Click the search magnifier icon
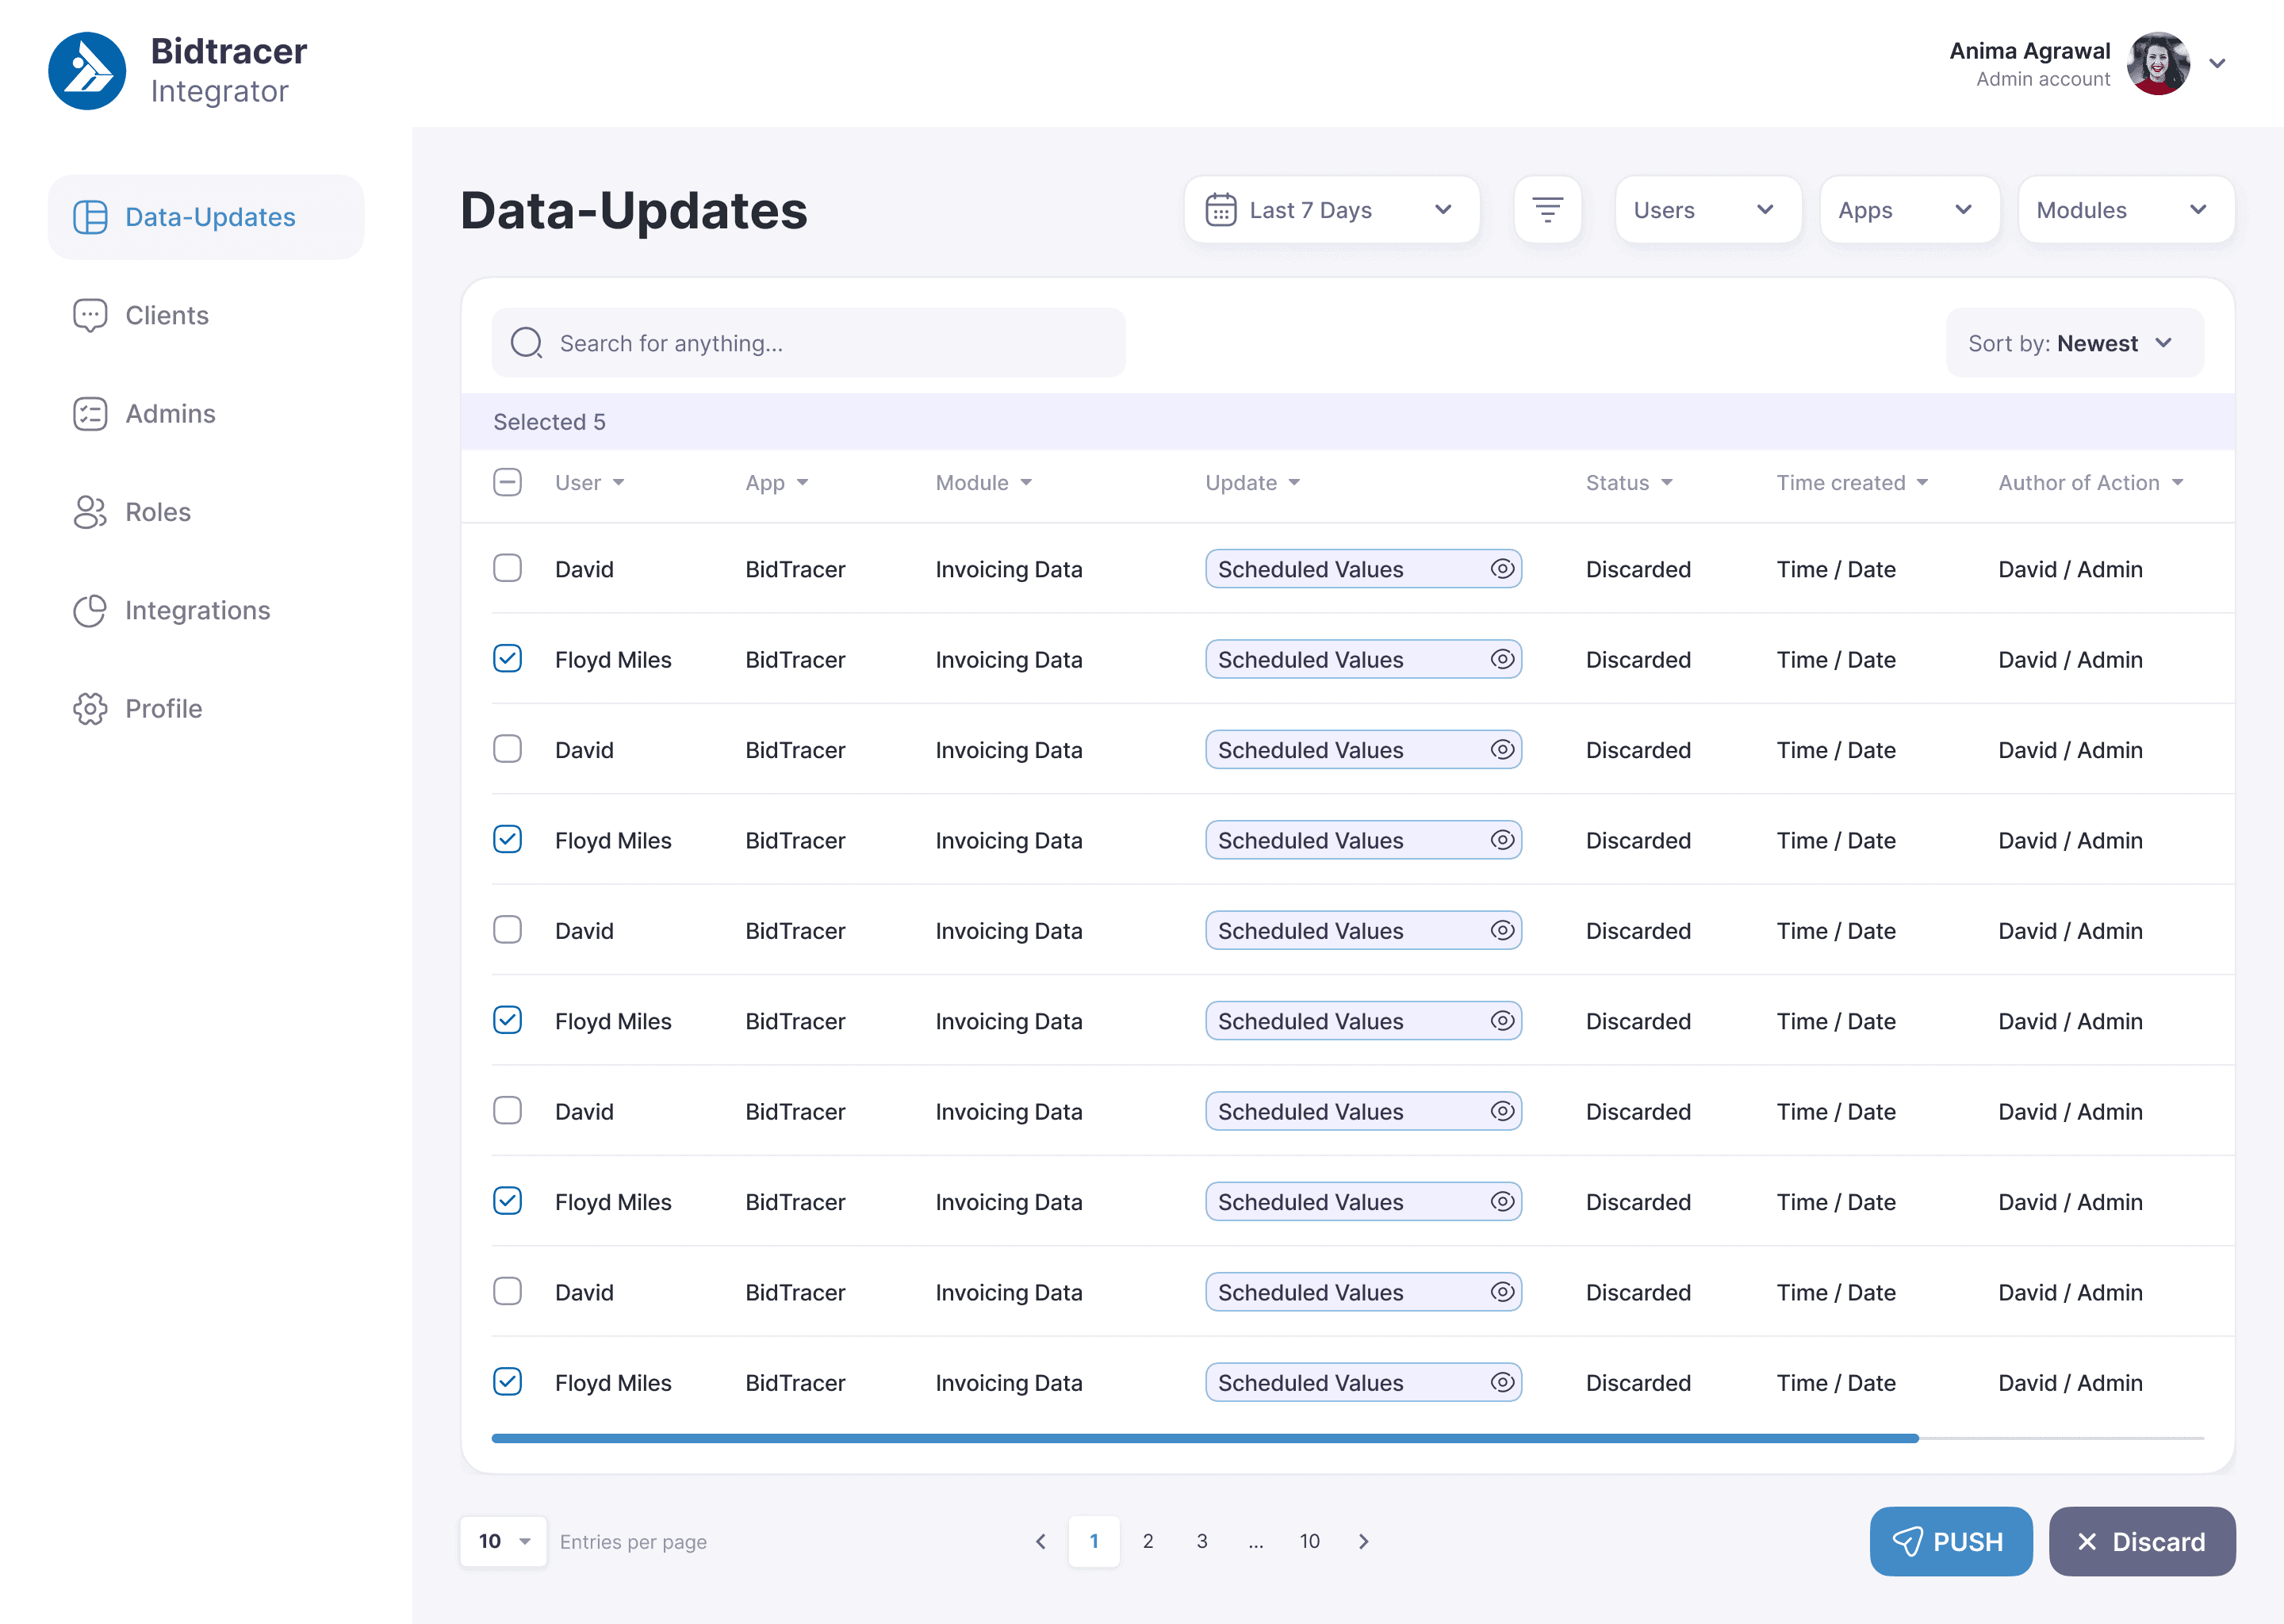The image size is (2284, 1624). (527, 343)
